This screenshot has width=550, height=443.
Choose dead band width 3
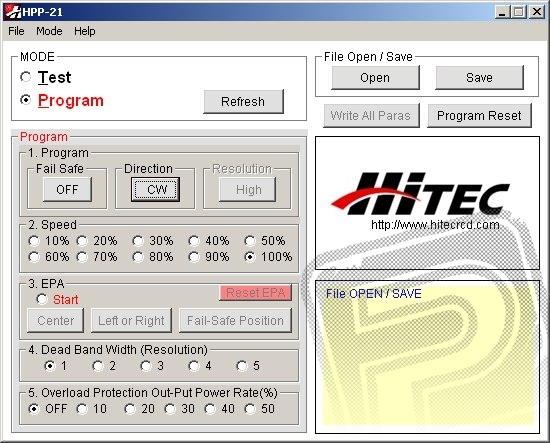tap(146, 366)
